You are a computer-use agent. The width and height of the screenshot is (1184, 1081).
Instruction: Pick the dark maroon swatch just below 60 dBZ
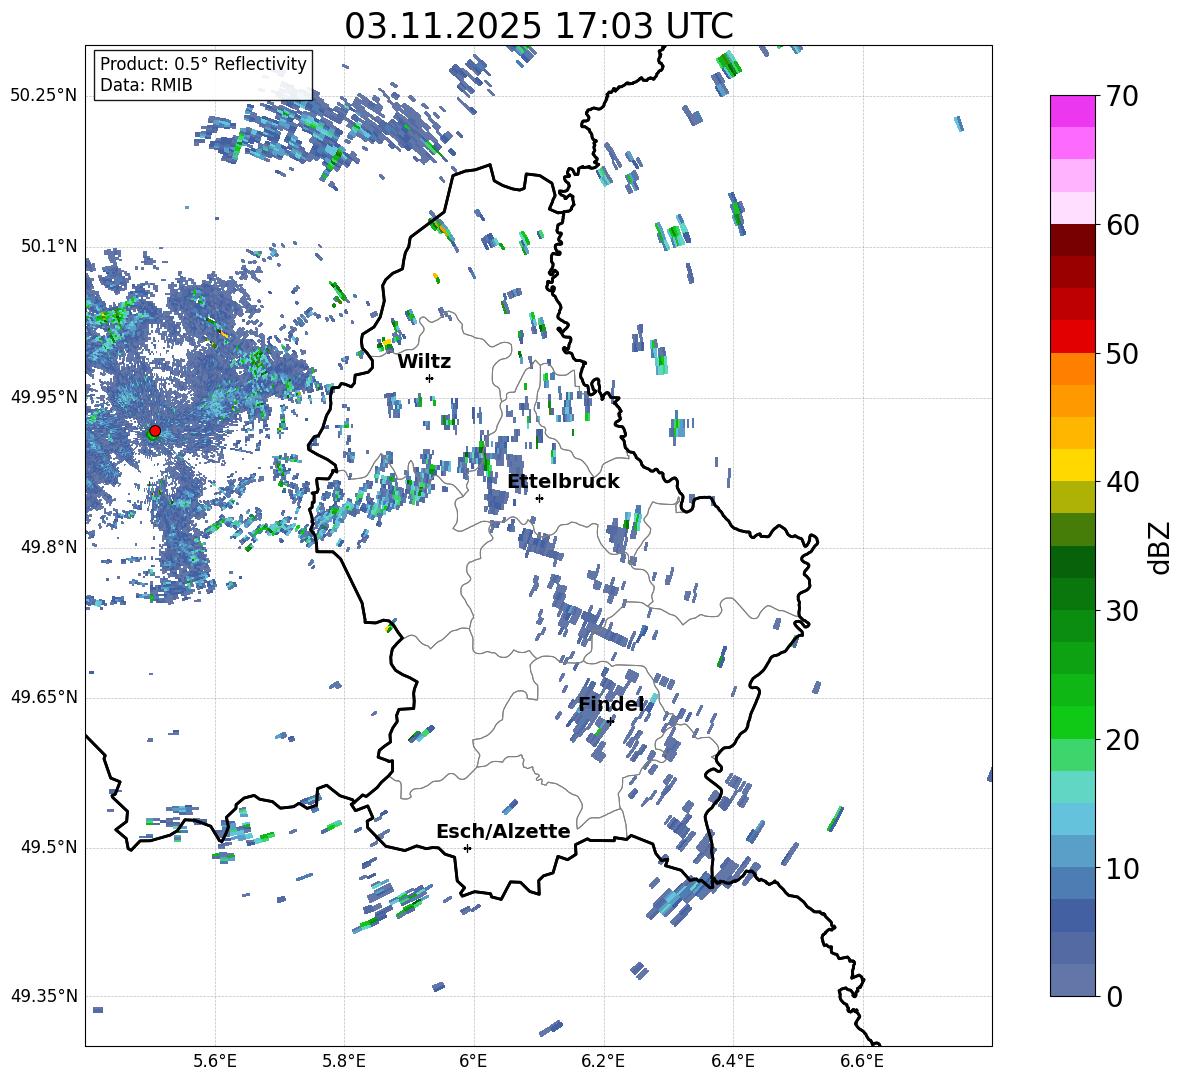point(1073,239)
